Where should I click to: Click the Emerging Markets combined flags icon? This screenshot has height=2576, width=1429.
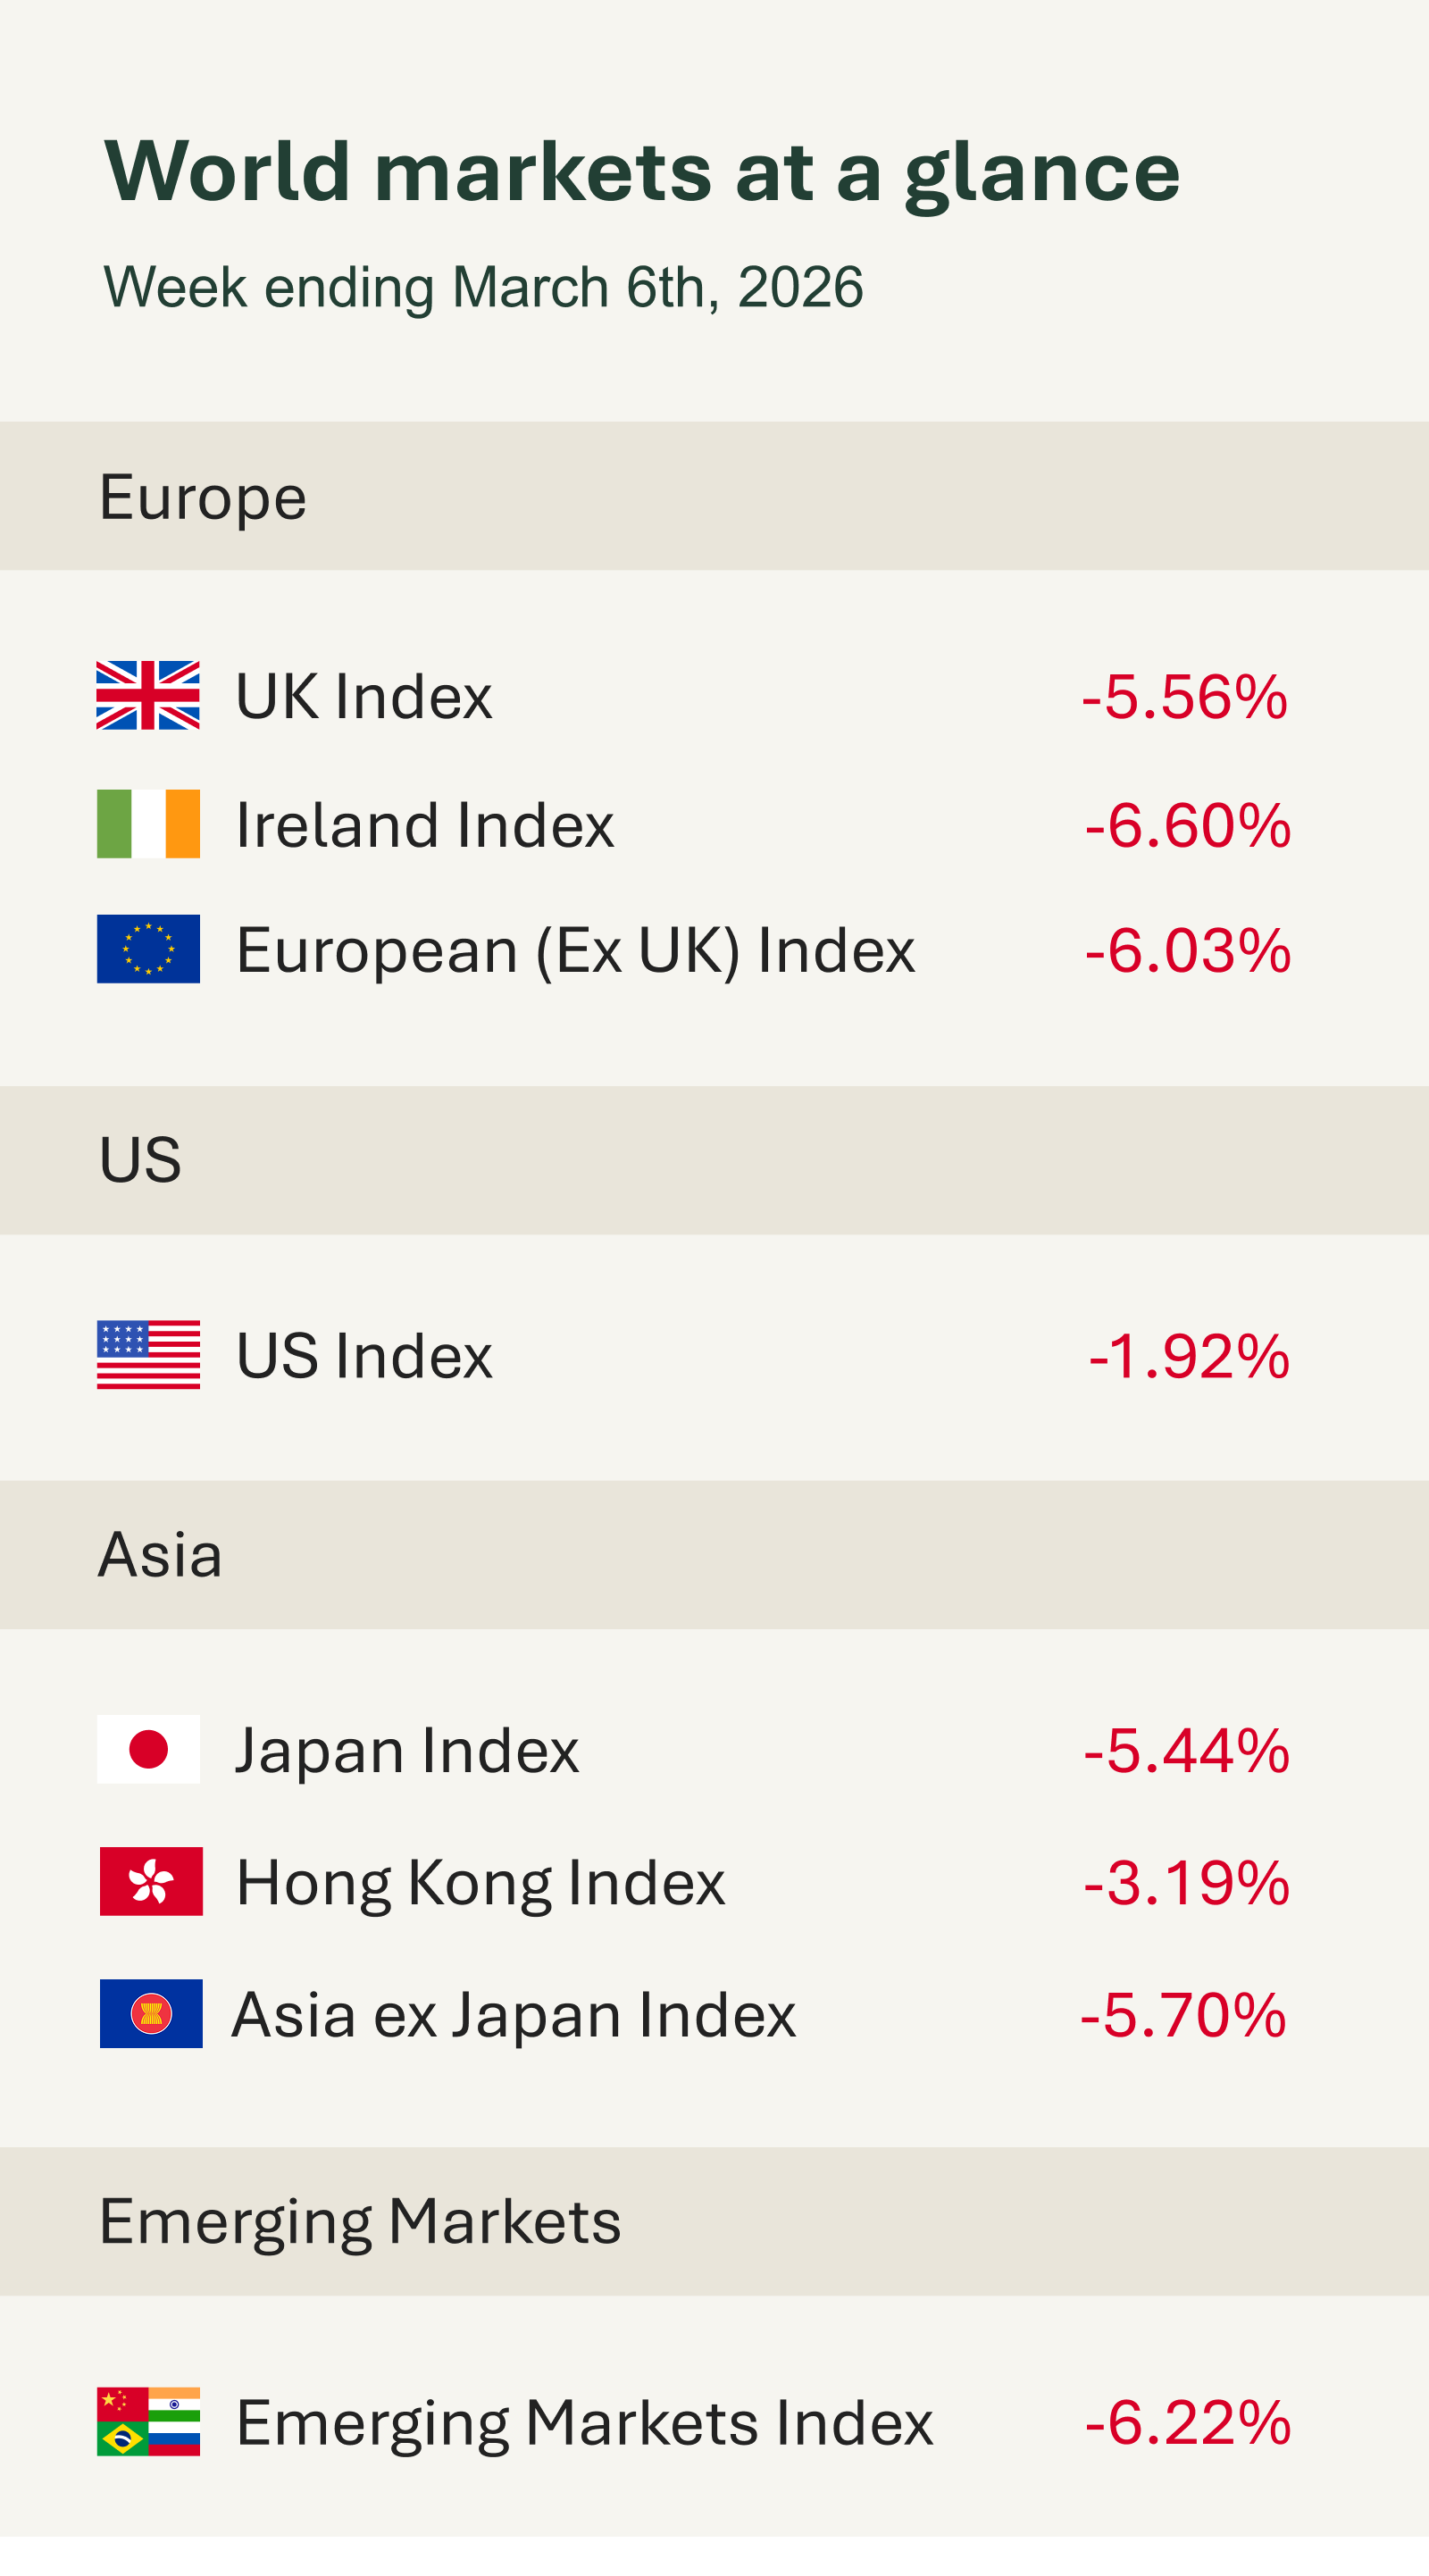coord(148,2422)
